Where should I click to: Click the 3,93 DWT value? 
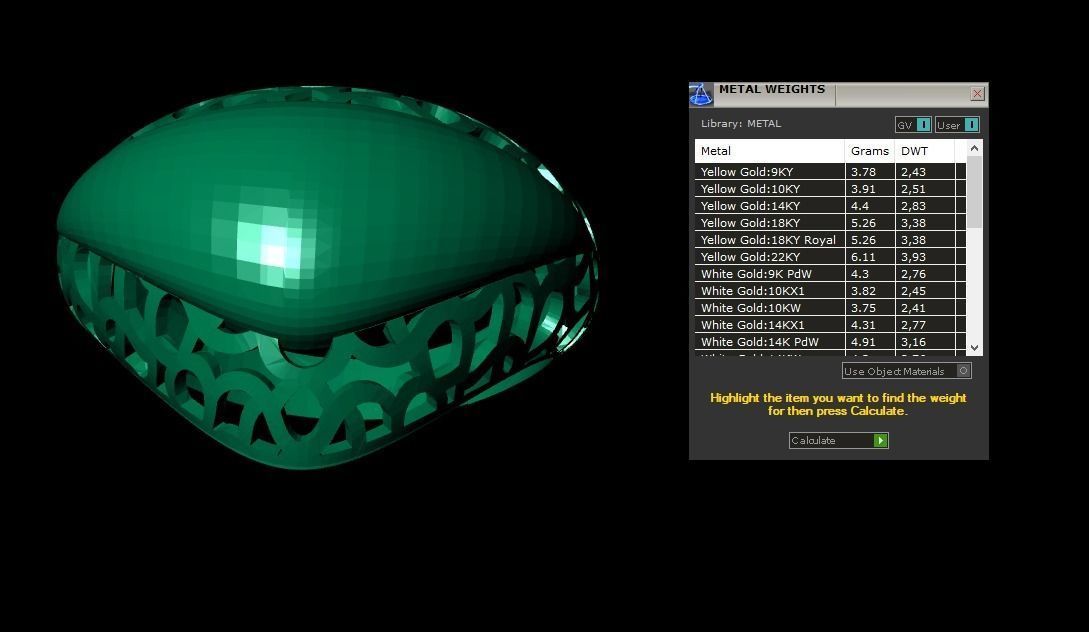coord(913,257)
